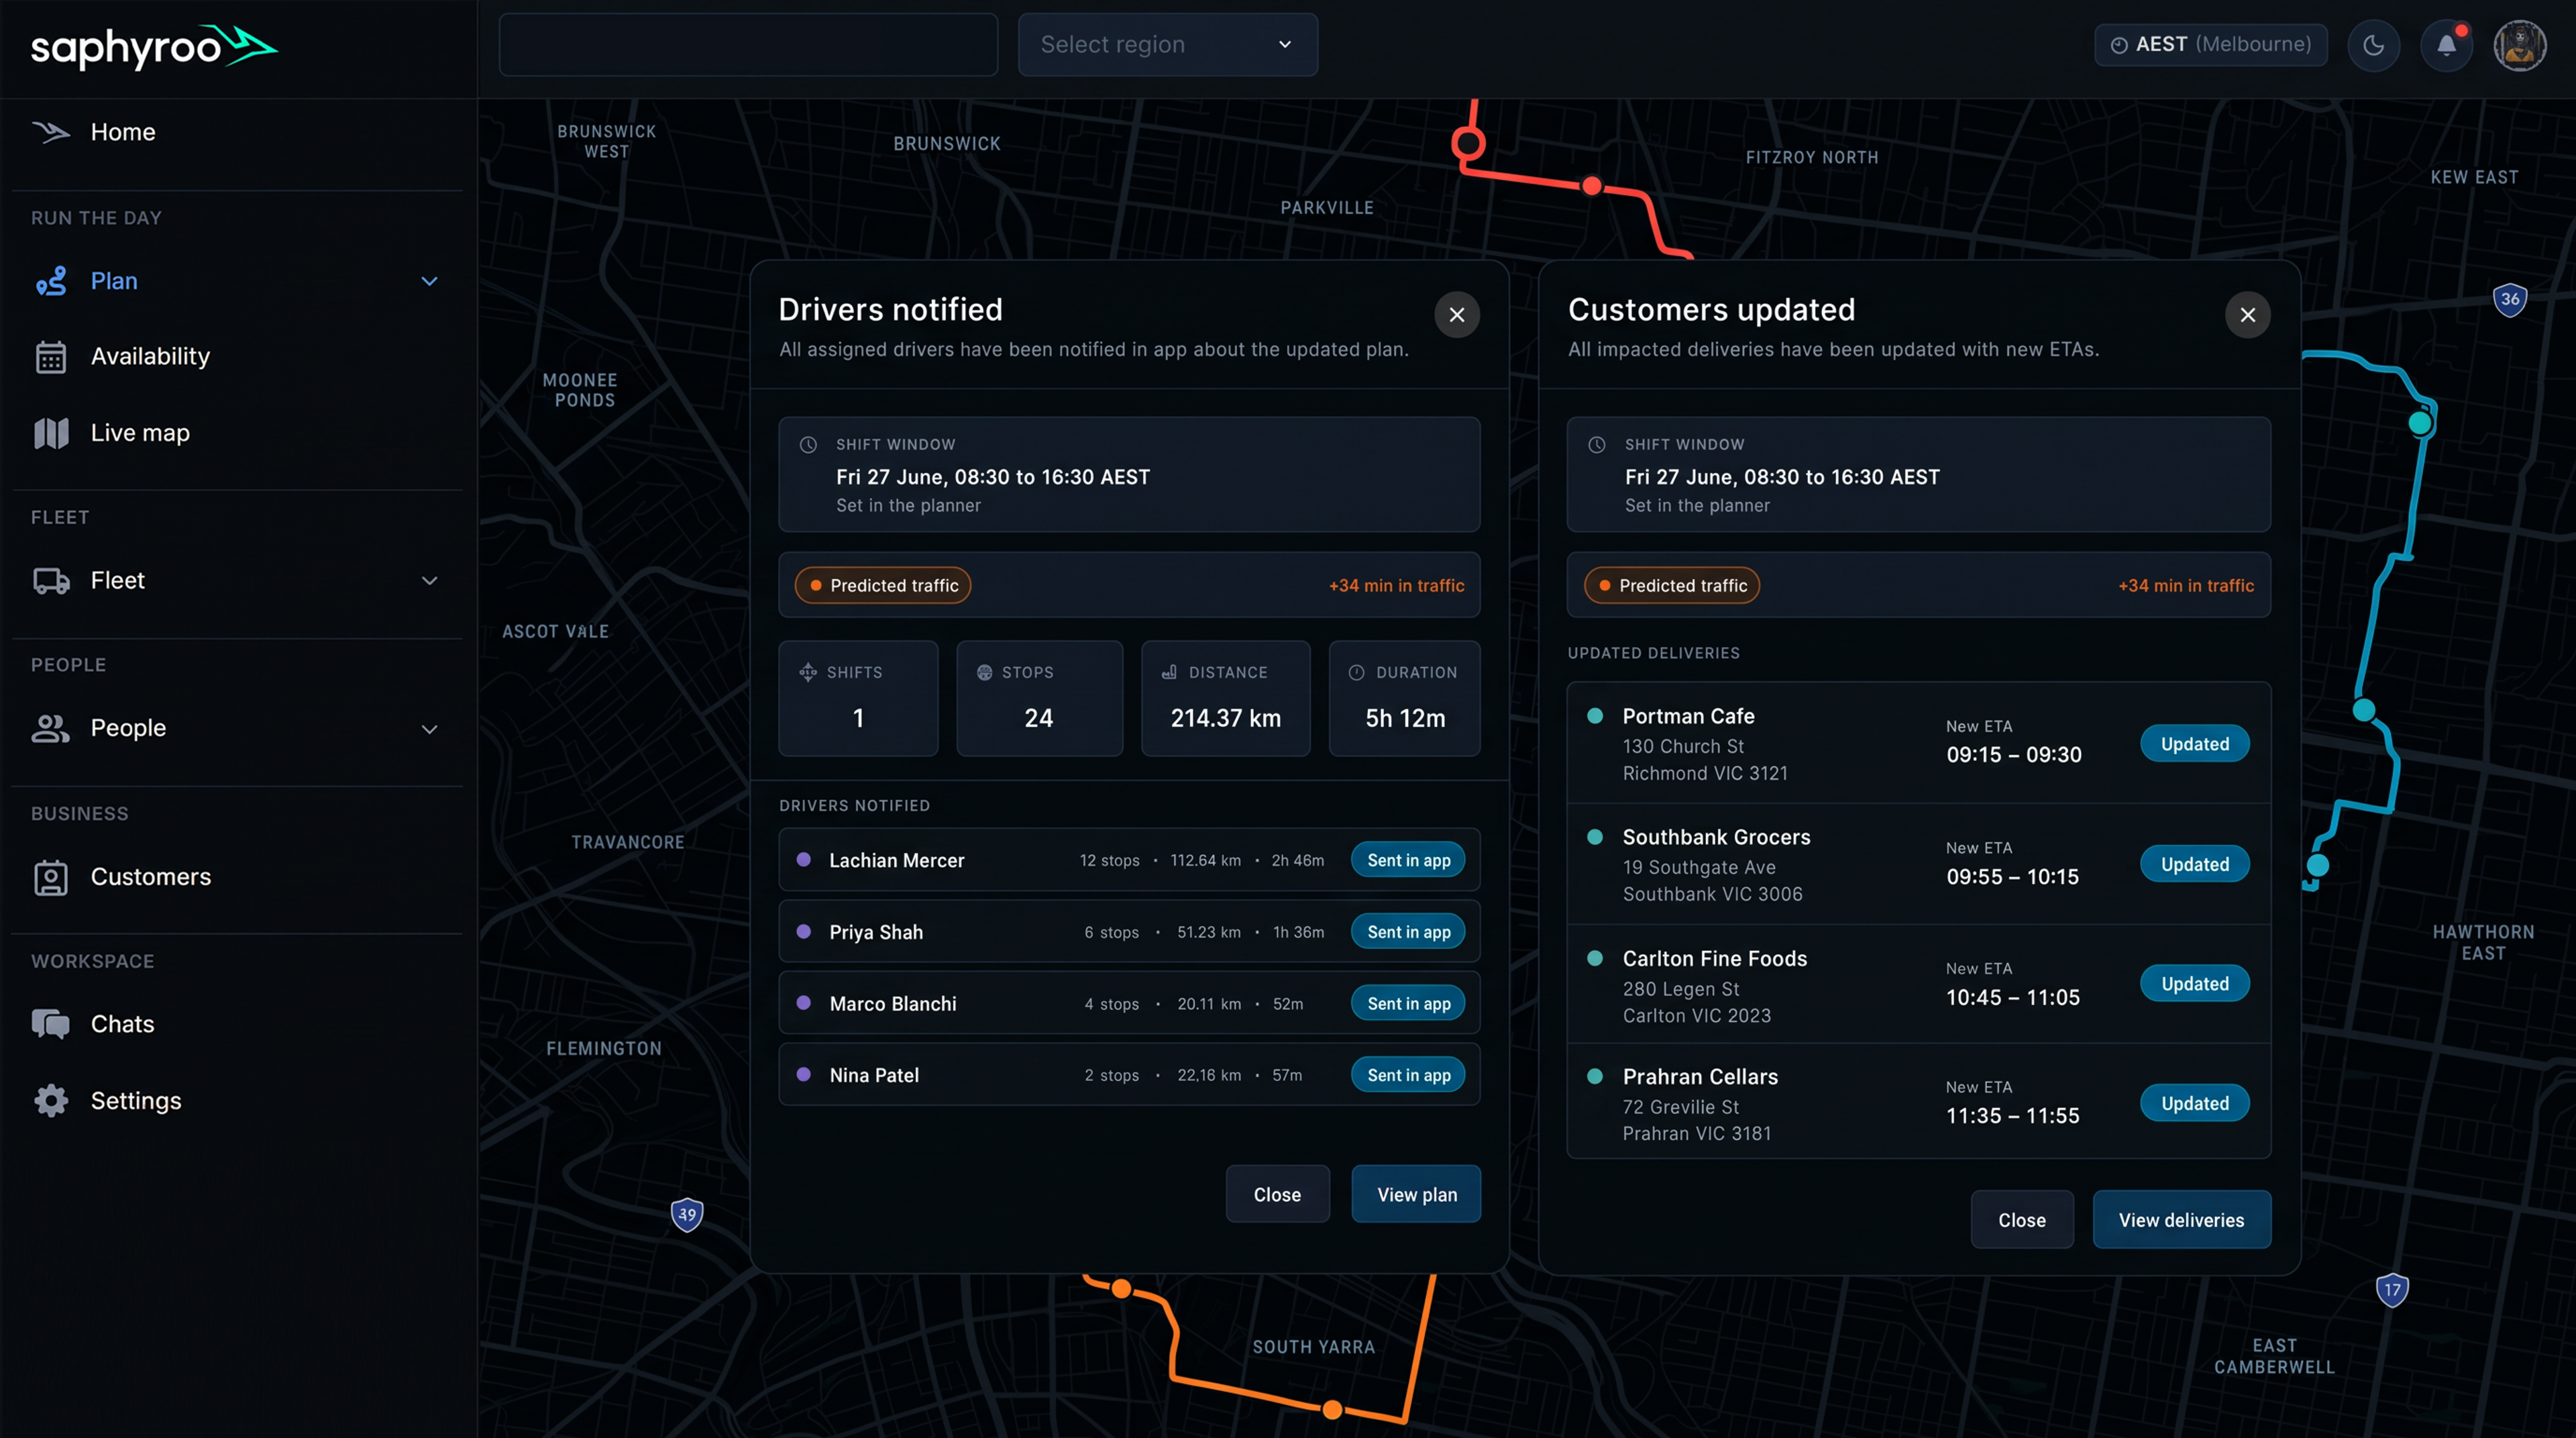Toggle dark mode moon icon
Screen dimensions: 2576x1438
coord(2373,45)
